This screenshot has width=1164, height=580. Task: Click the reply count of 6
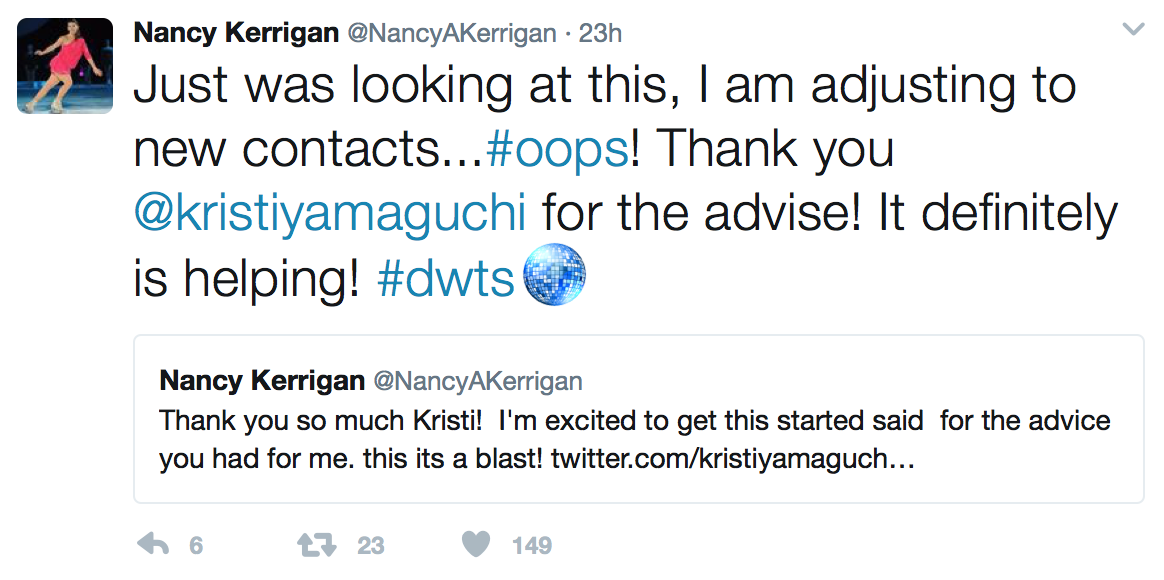[x=196, y=546]
